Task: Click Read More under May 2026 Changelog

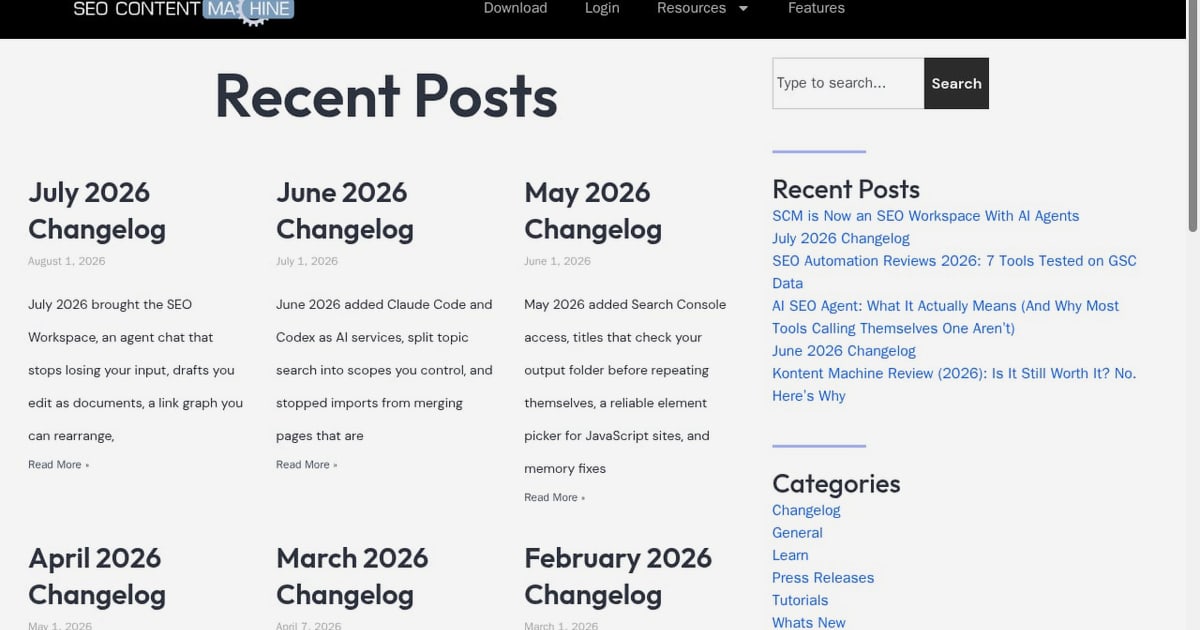Action: (x=554, y=497)
